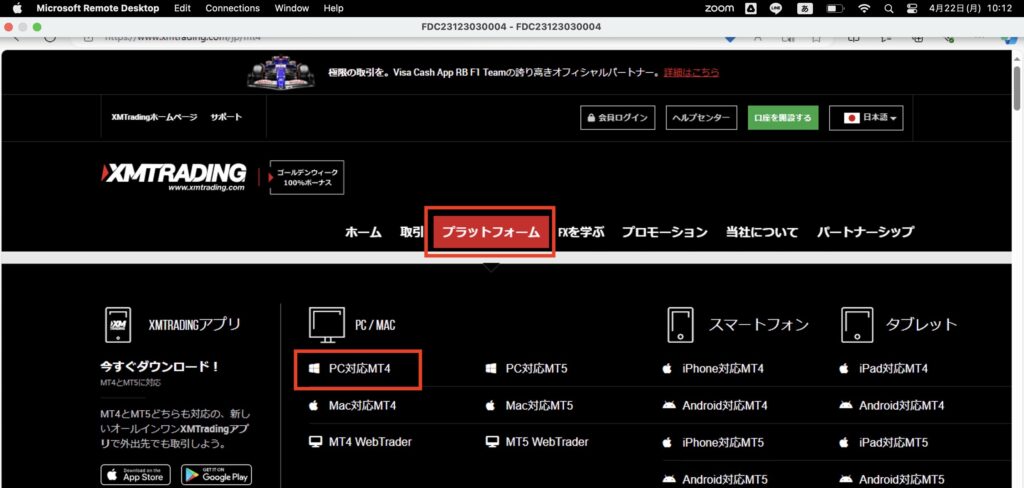The image size is (1024, 488).
Task: Click the Mac対応MT5 link
Action: click(x=539, y=406)
